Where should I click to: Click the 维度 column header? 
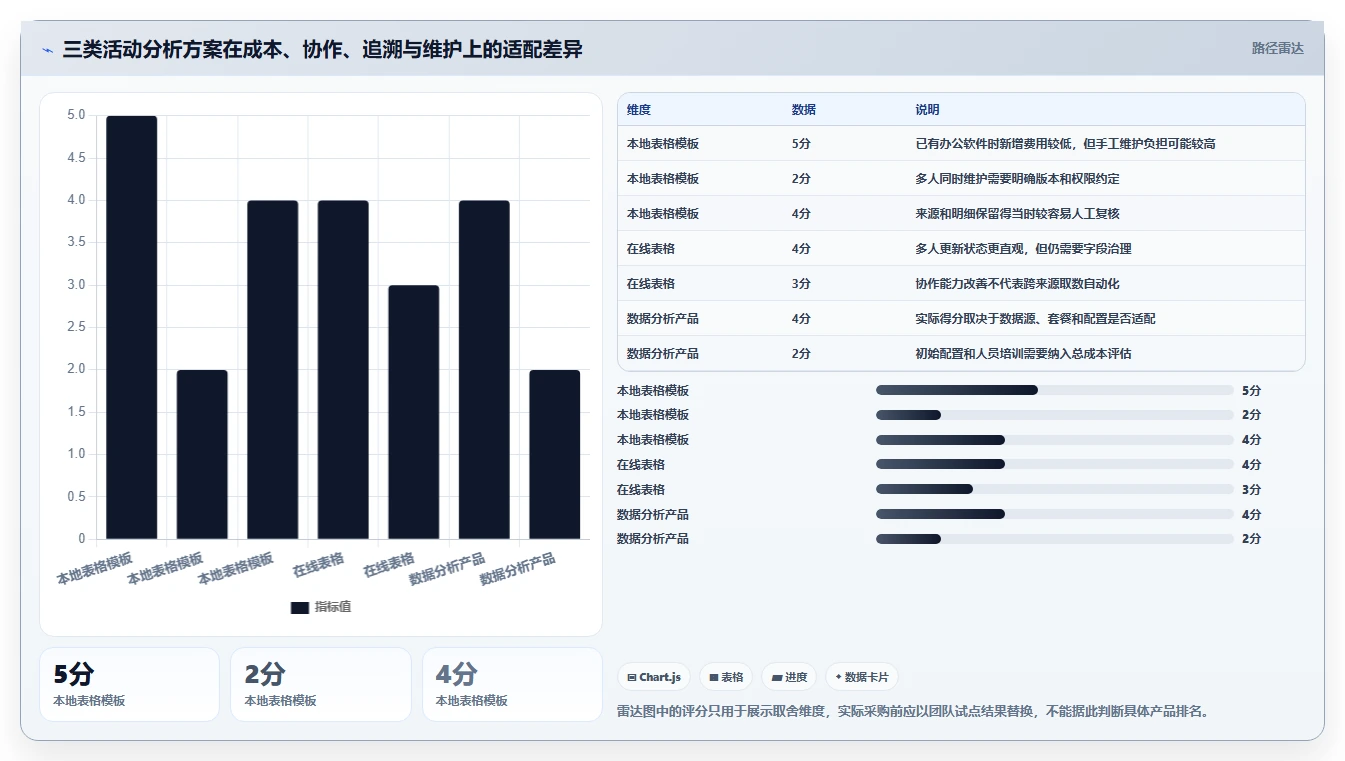[639, 110]
